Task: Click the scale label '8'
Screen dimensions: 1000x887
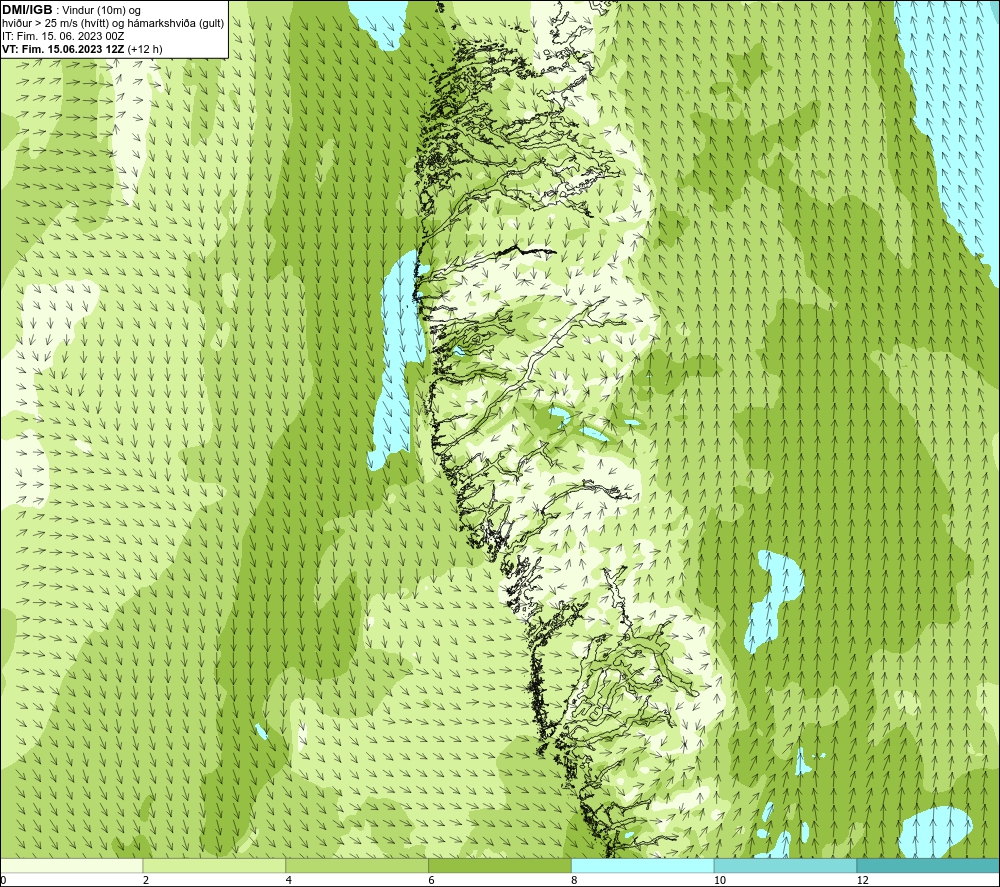Action: pyautogui.click(x=575, y=880)
